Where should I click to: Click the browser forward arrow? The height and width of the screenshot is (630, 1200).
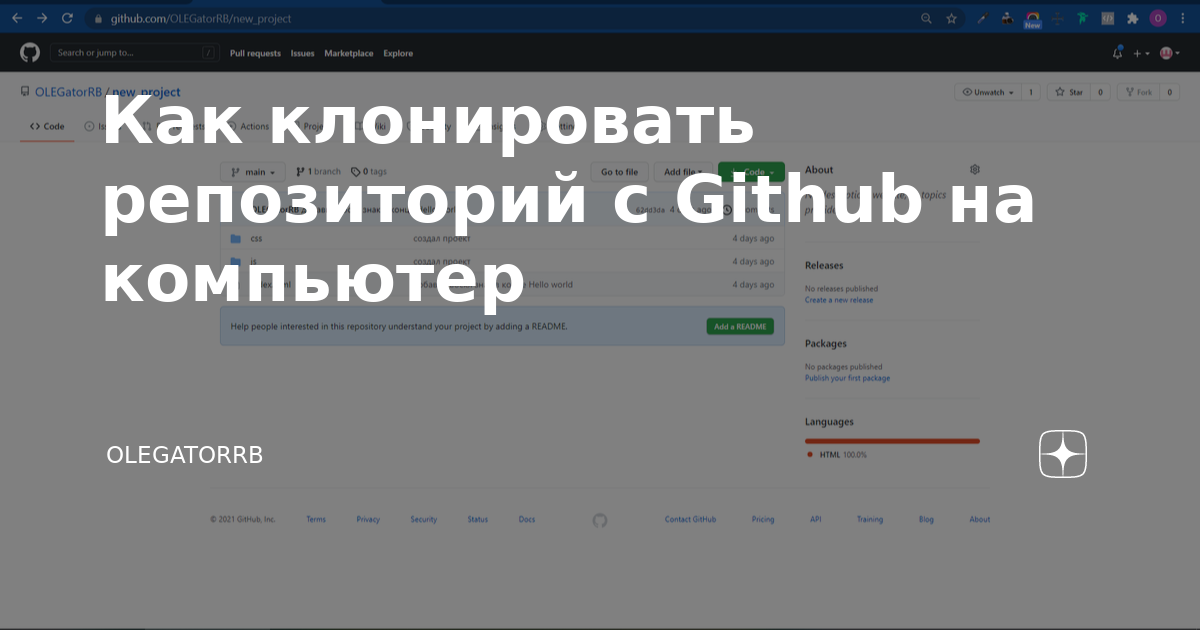pos(42,18)
